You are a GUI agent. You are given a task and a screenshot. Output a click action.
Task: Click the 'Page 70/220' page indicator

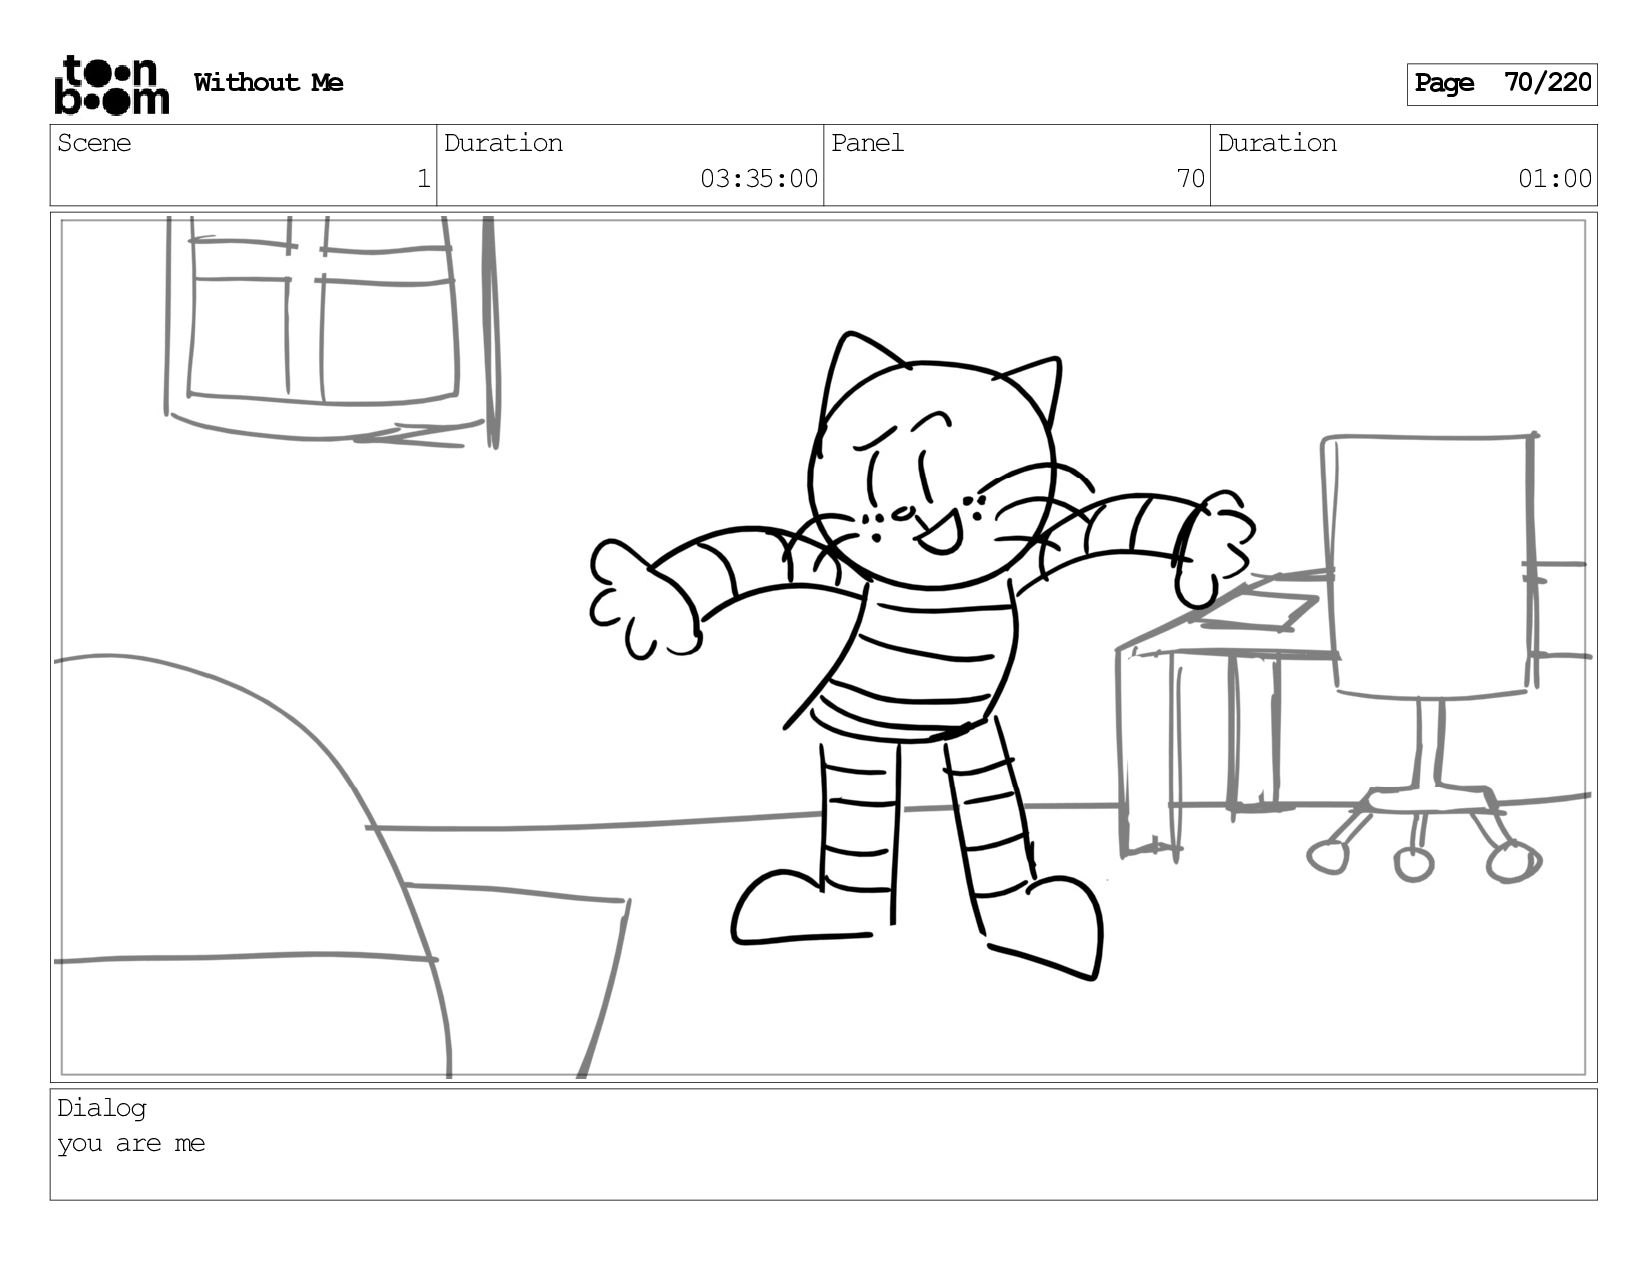(1502, 84)
